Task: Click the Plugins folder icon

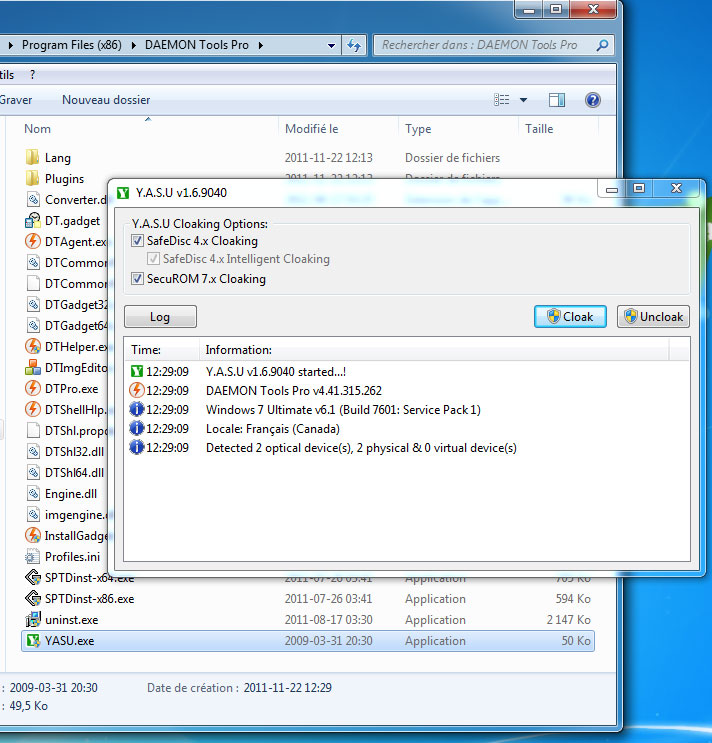Action: [32, 179]
